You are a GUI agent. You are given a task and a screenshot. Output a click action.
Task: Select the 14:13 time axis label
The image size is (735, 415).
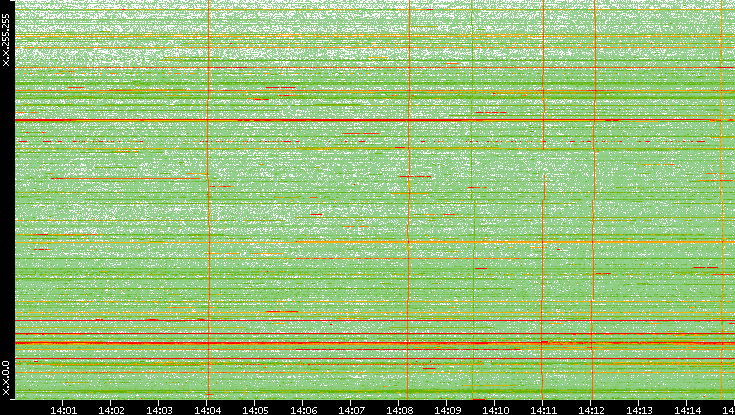(x=639, y=410)
